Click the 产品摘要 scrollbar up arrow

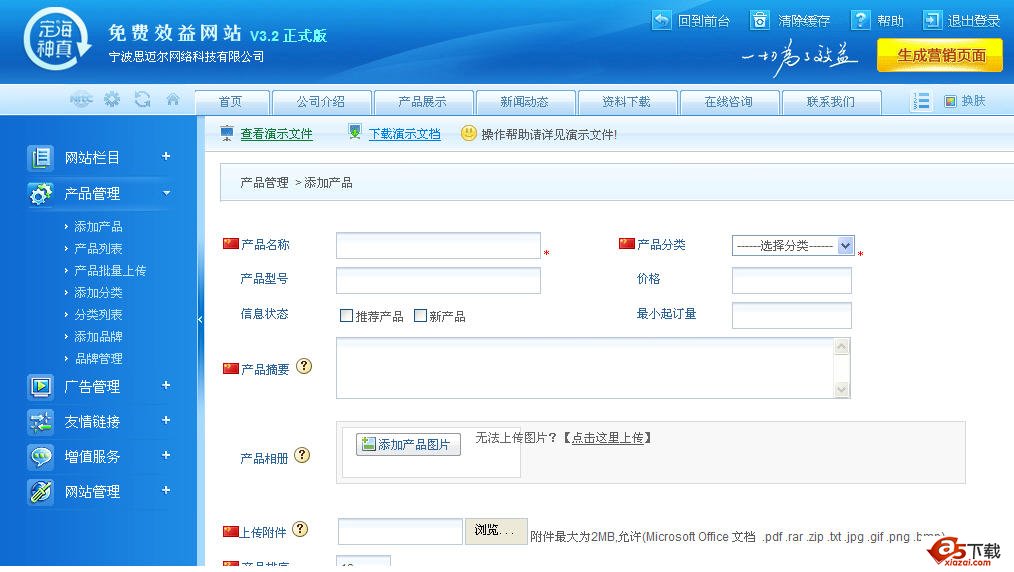click(x=841, y=347)
